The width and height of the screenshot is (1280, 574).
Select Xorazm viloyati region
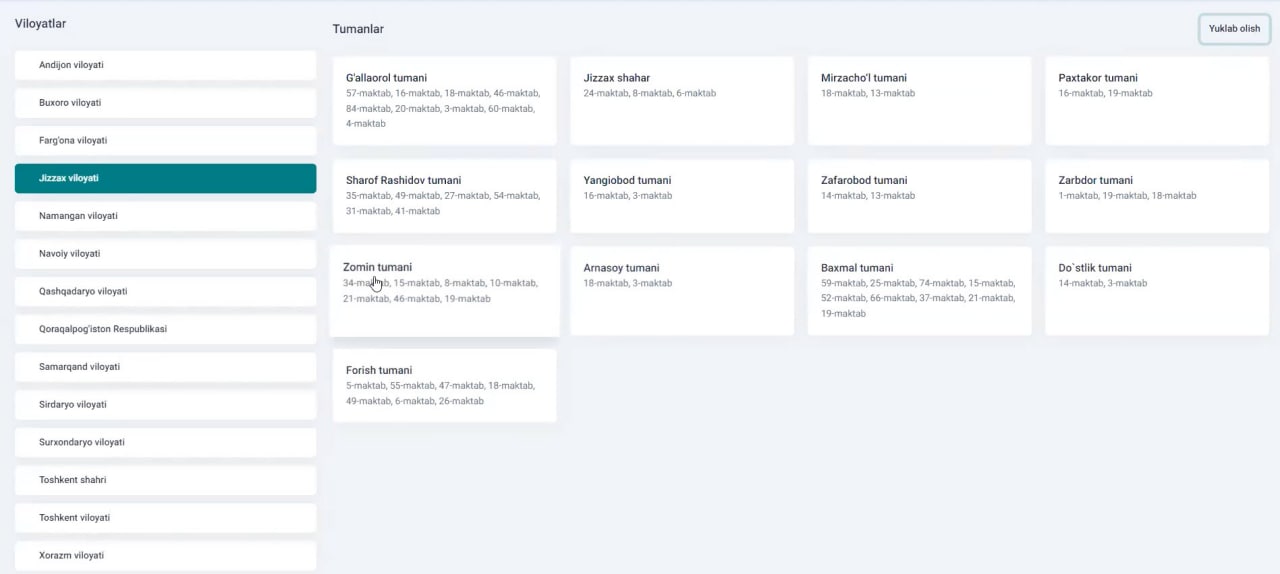tap(165, 555)
